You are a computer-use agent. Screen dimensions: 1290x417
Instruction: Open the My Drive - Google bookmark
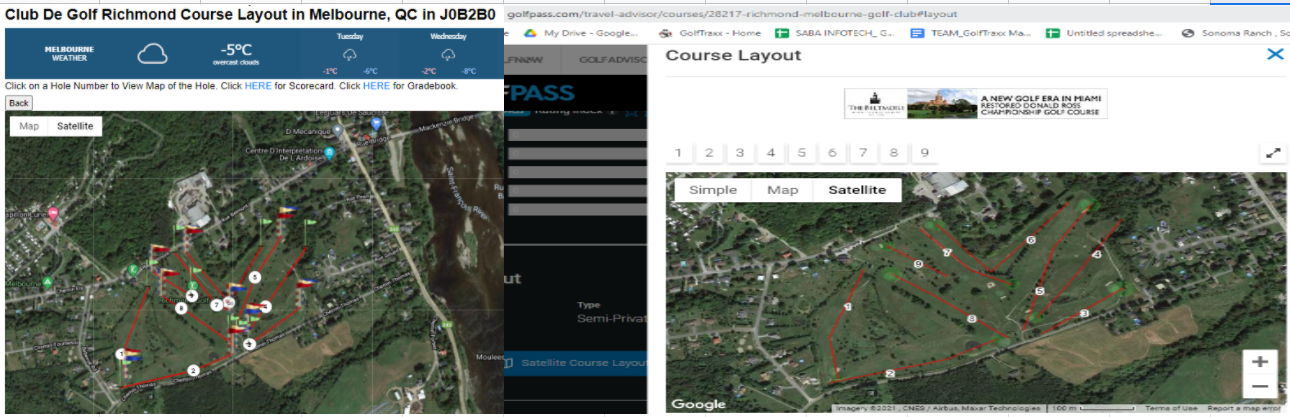[582, 33]
